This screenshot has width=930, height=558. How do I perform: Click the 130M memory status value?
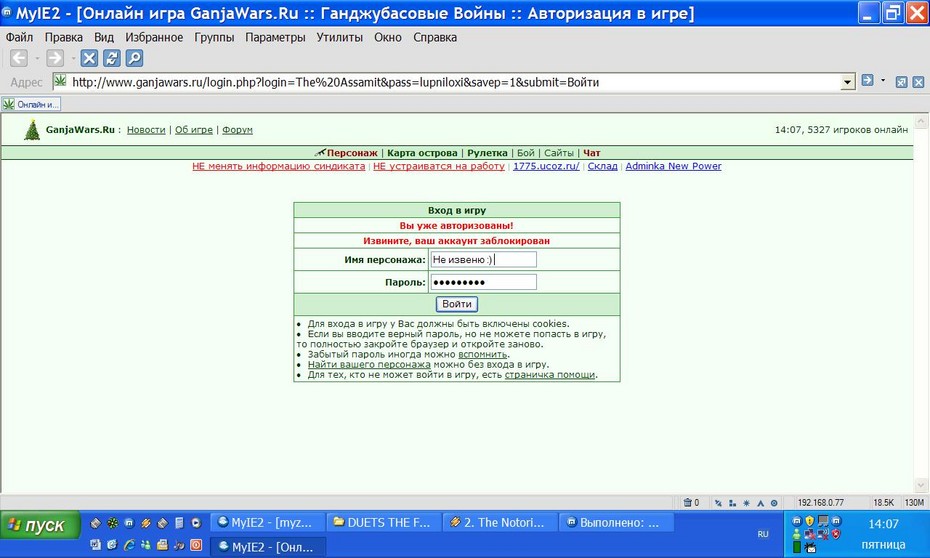coord(914,502)
